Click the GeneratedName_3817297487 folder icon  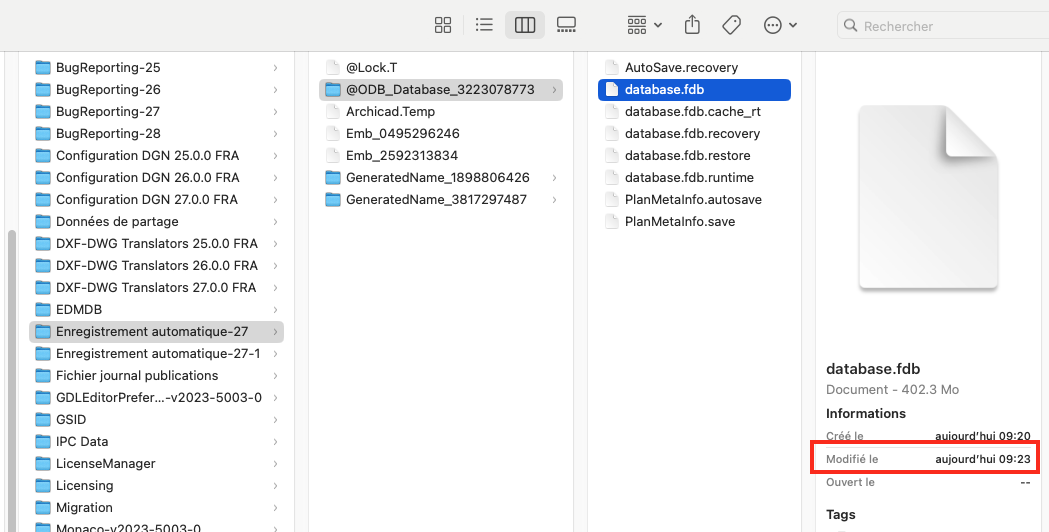point(332,199)
